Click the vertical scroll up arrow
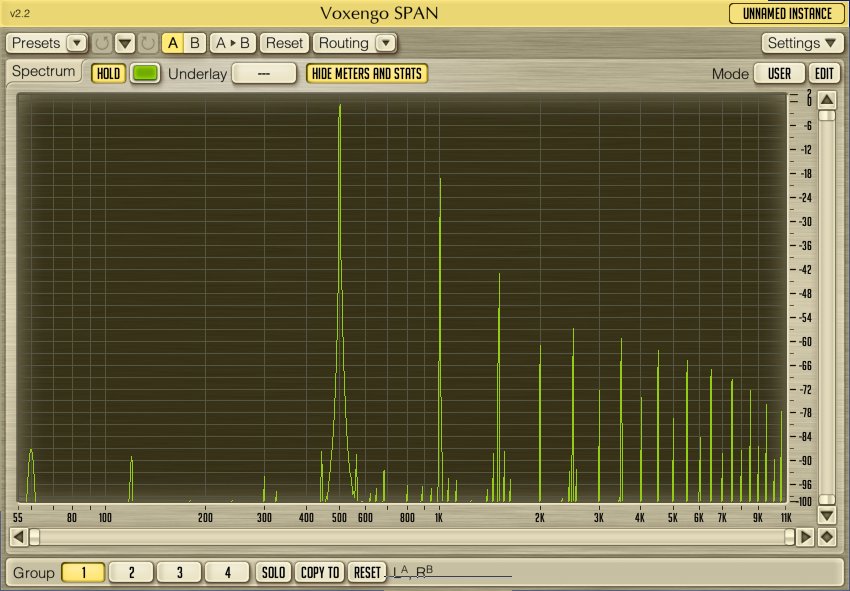 (x=826, y=100)
